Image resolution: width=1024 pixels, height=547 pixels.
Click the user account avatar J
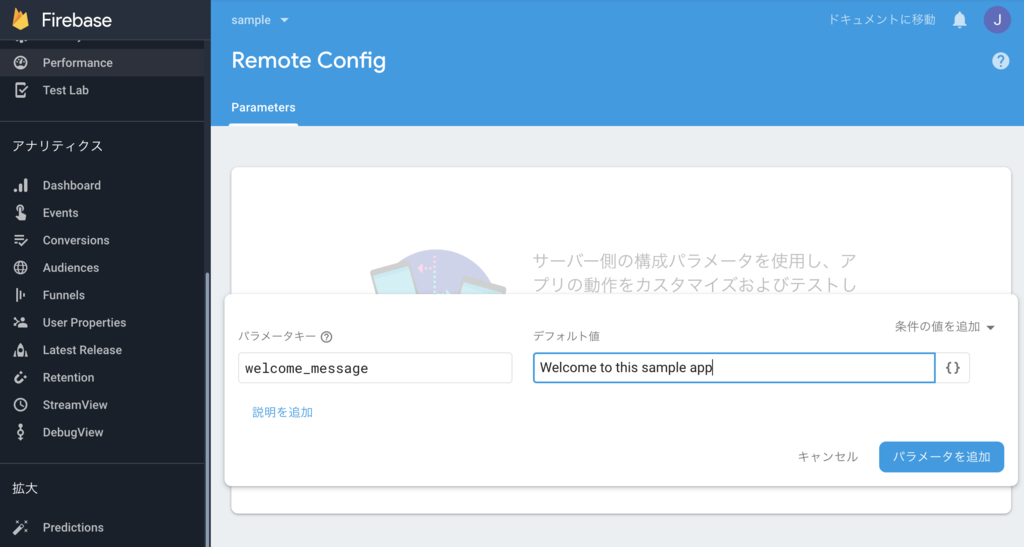(x=997, y=20)
